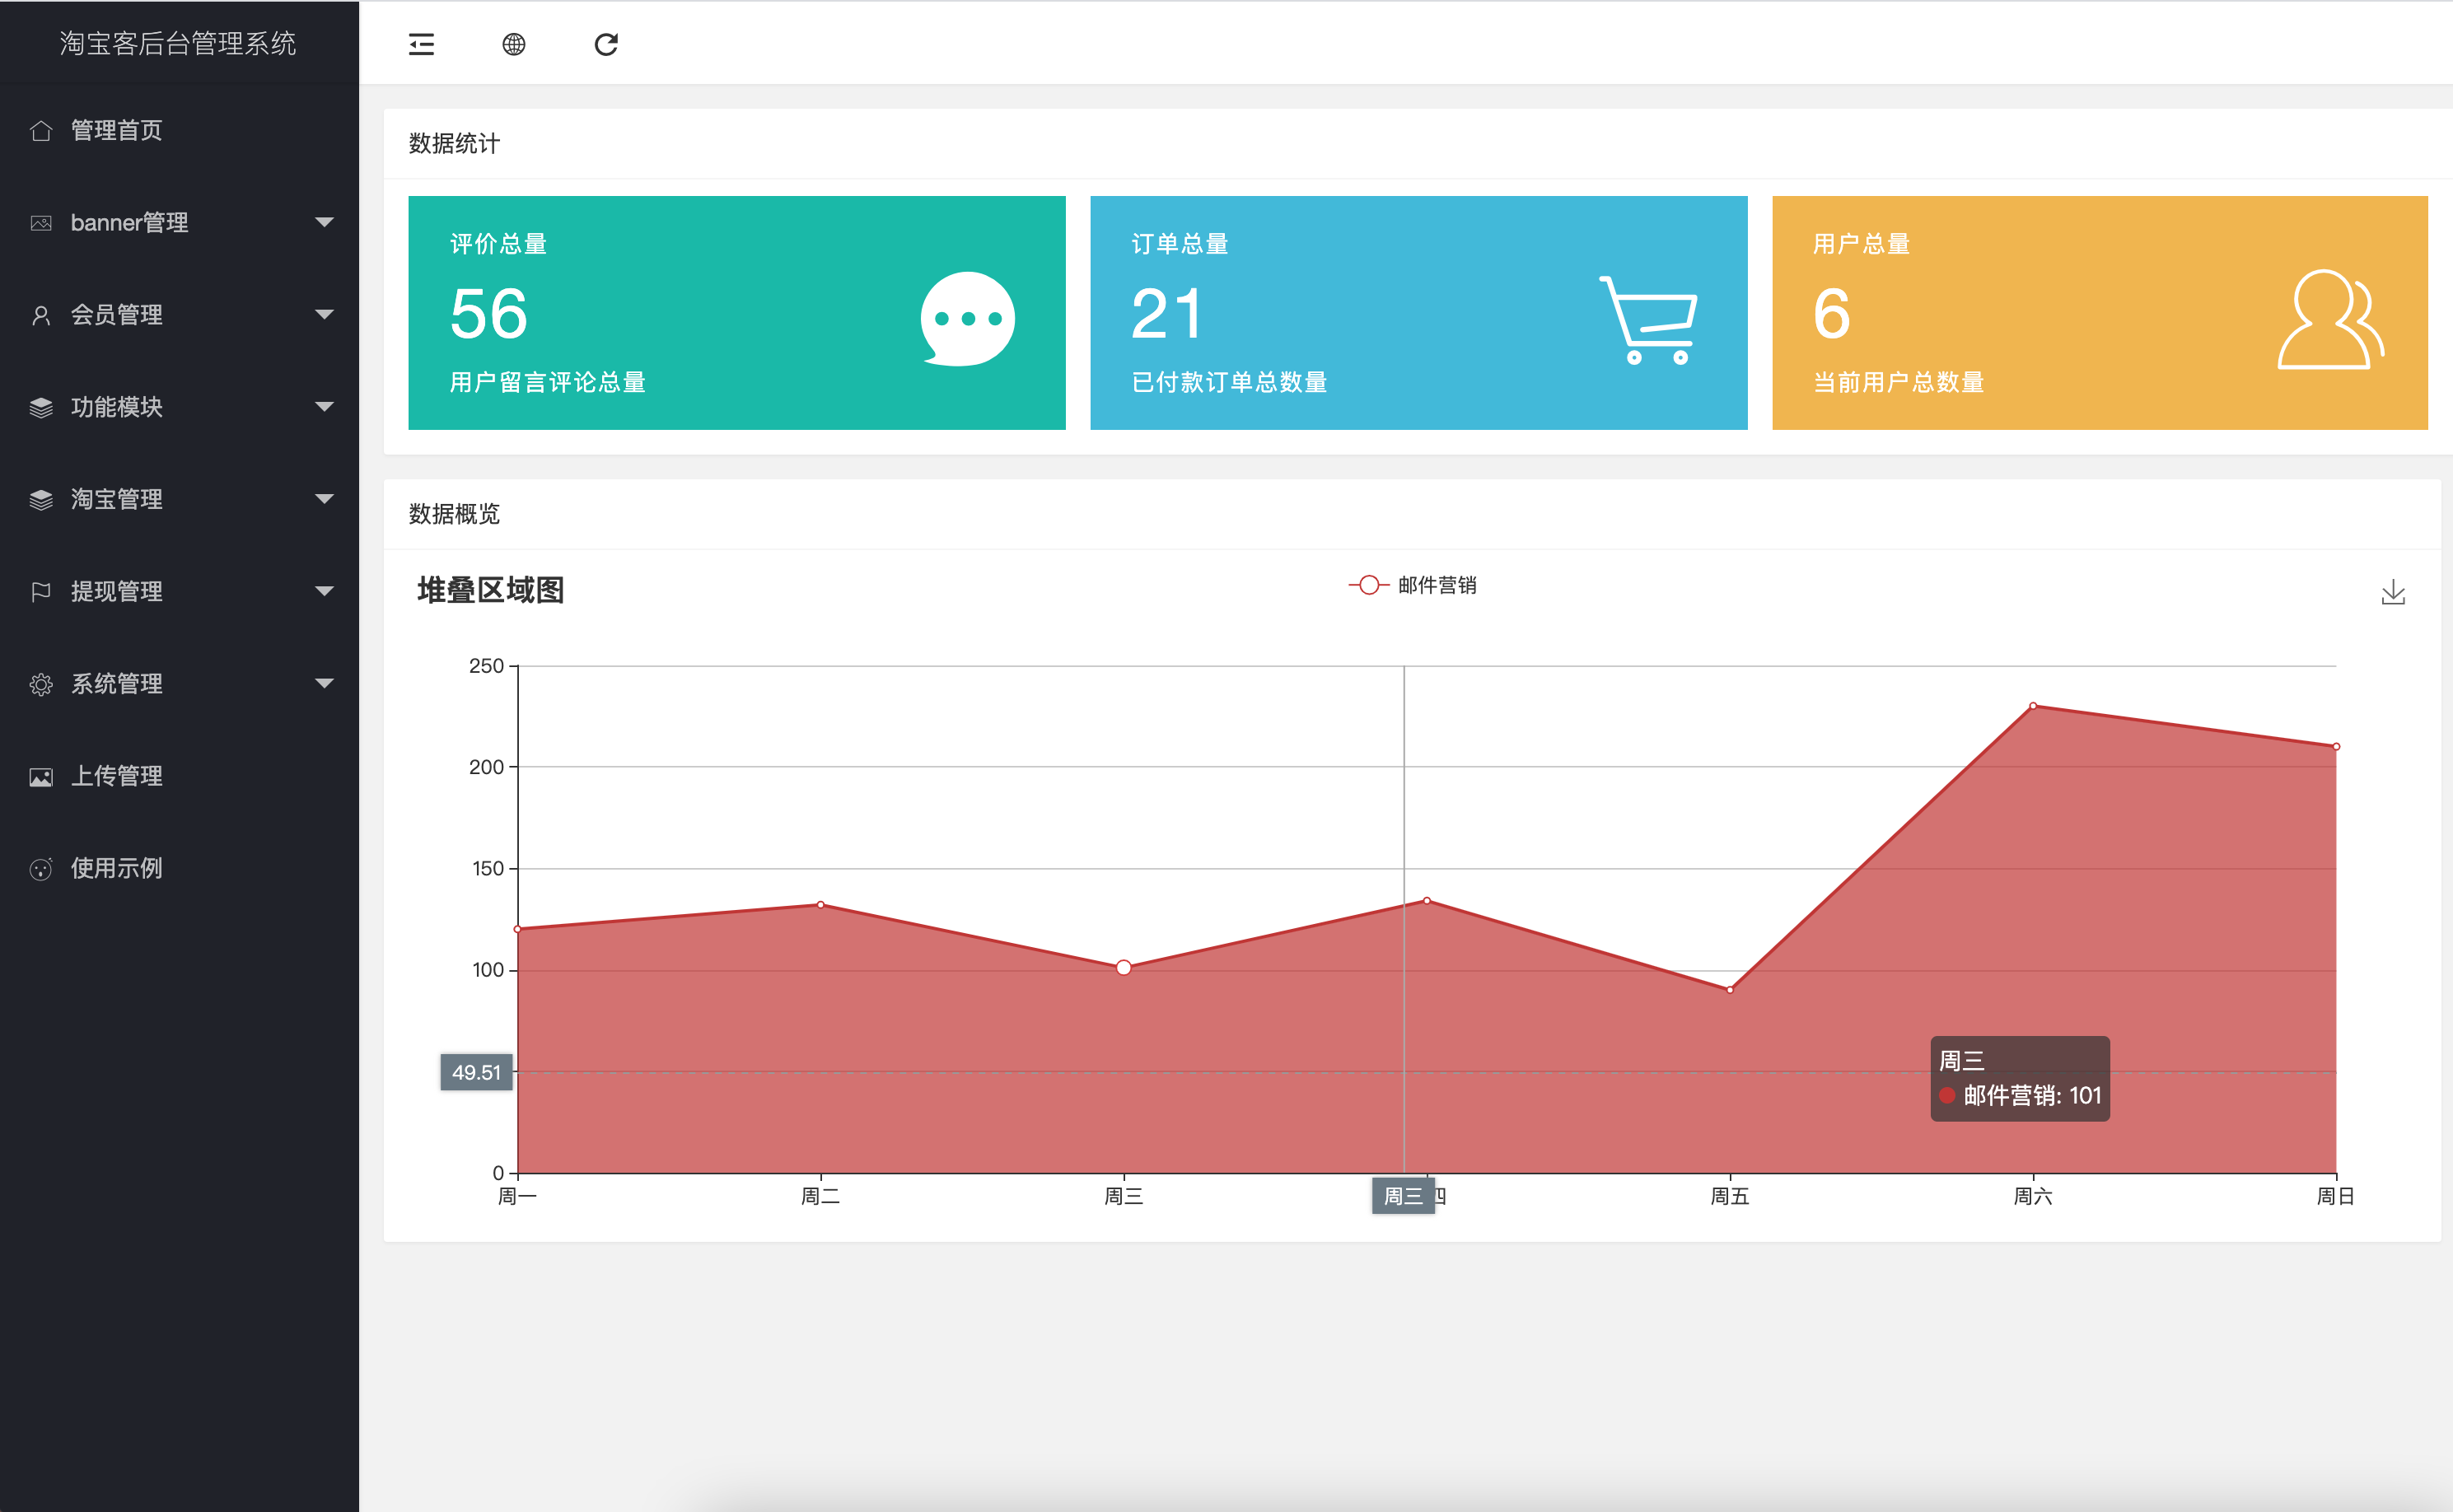Click the globe website icon
2453x1512 pixels.
pyautogui.click(x=513, y=44)
